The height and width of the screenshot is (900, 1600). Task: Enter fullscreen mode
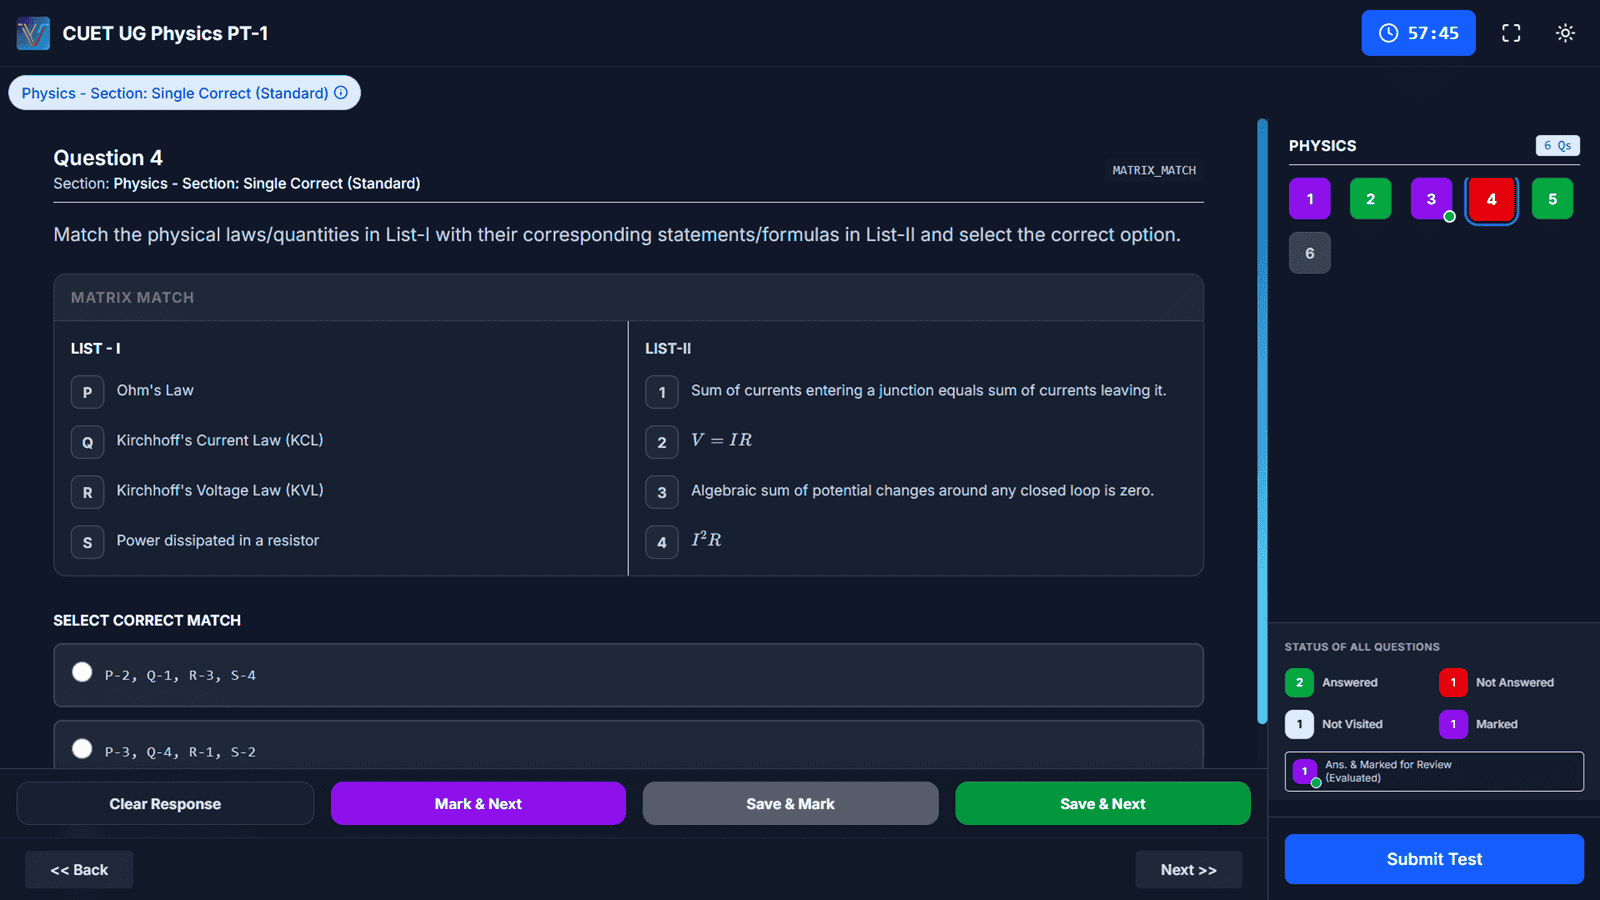click(x=1511, y=33)
